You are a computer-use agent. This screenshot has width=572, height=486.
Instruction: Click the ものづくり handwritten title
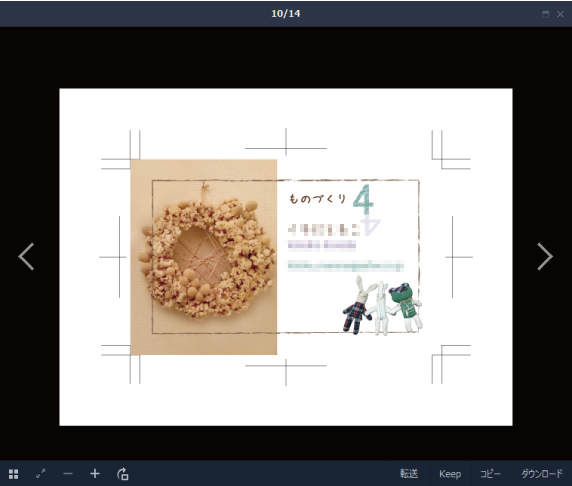click(x=317, y=199)
